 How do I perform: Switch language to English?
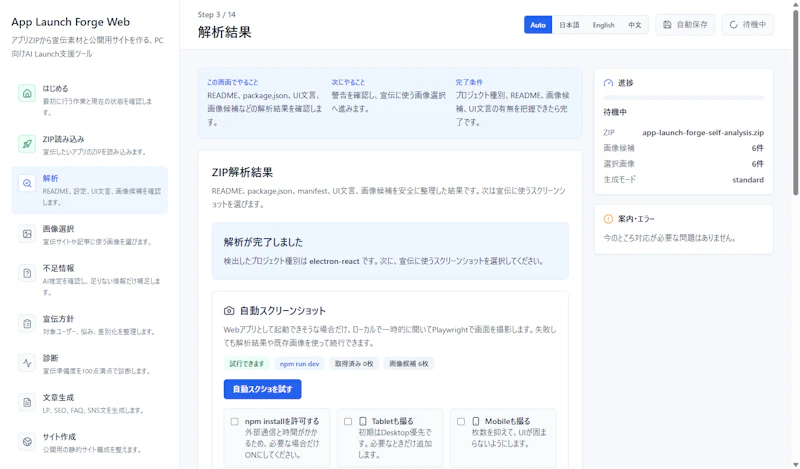click(x=603, y=24)
